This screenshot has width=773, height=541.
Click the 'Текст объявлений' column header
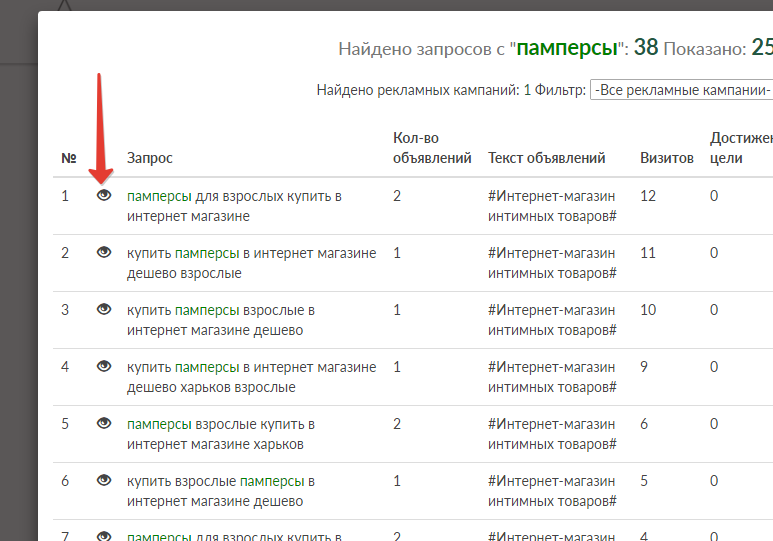546,158
